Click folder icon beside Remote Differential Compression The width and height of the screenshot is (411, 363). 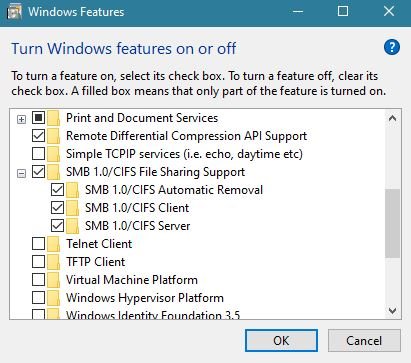pos(53,136)
